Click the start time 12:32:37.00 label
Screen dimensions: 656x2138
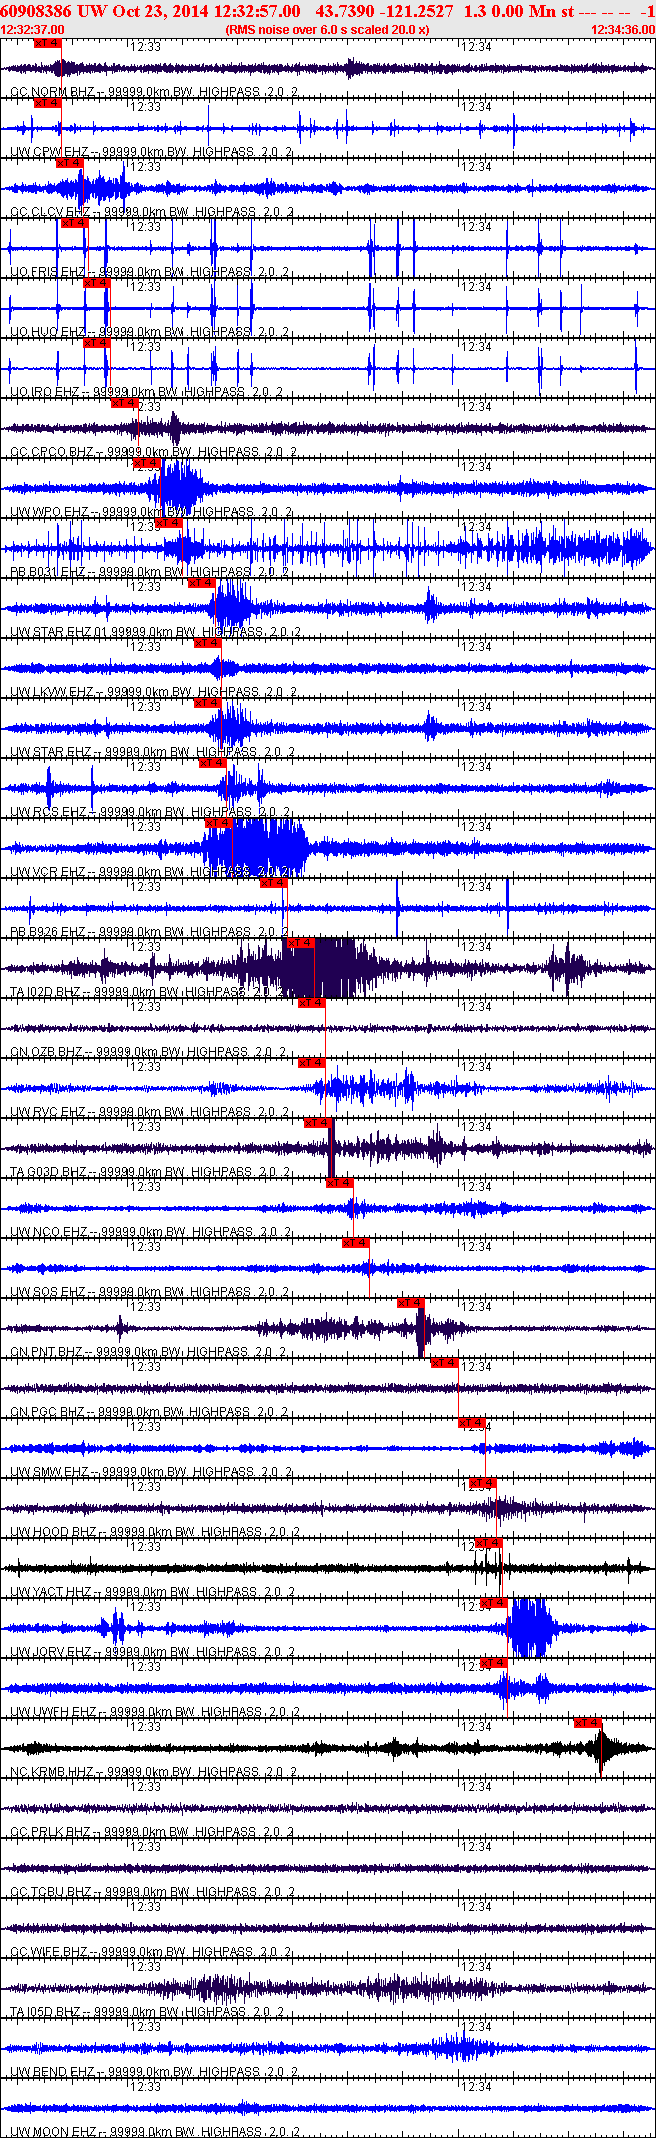pos(33,30)
